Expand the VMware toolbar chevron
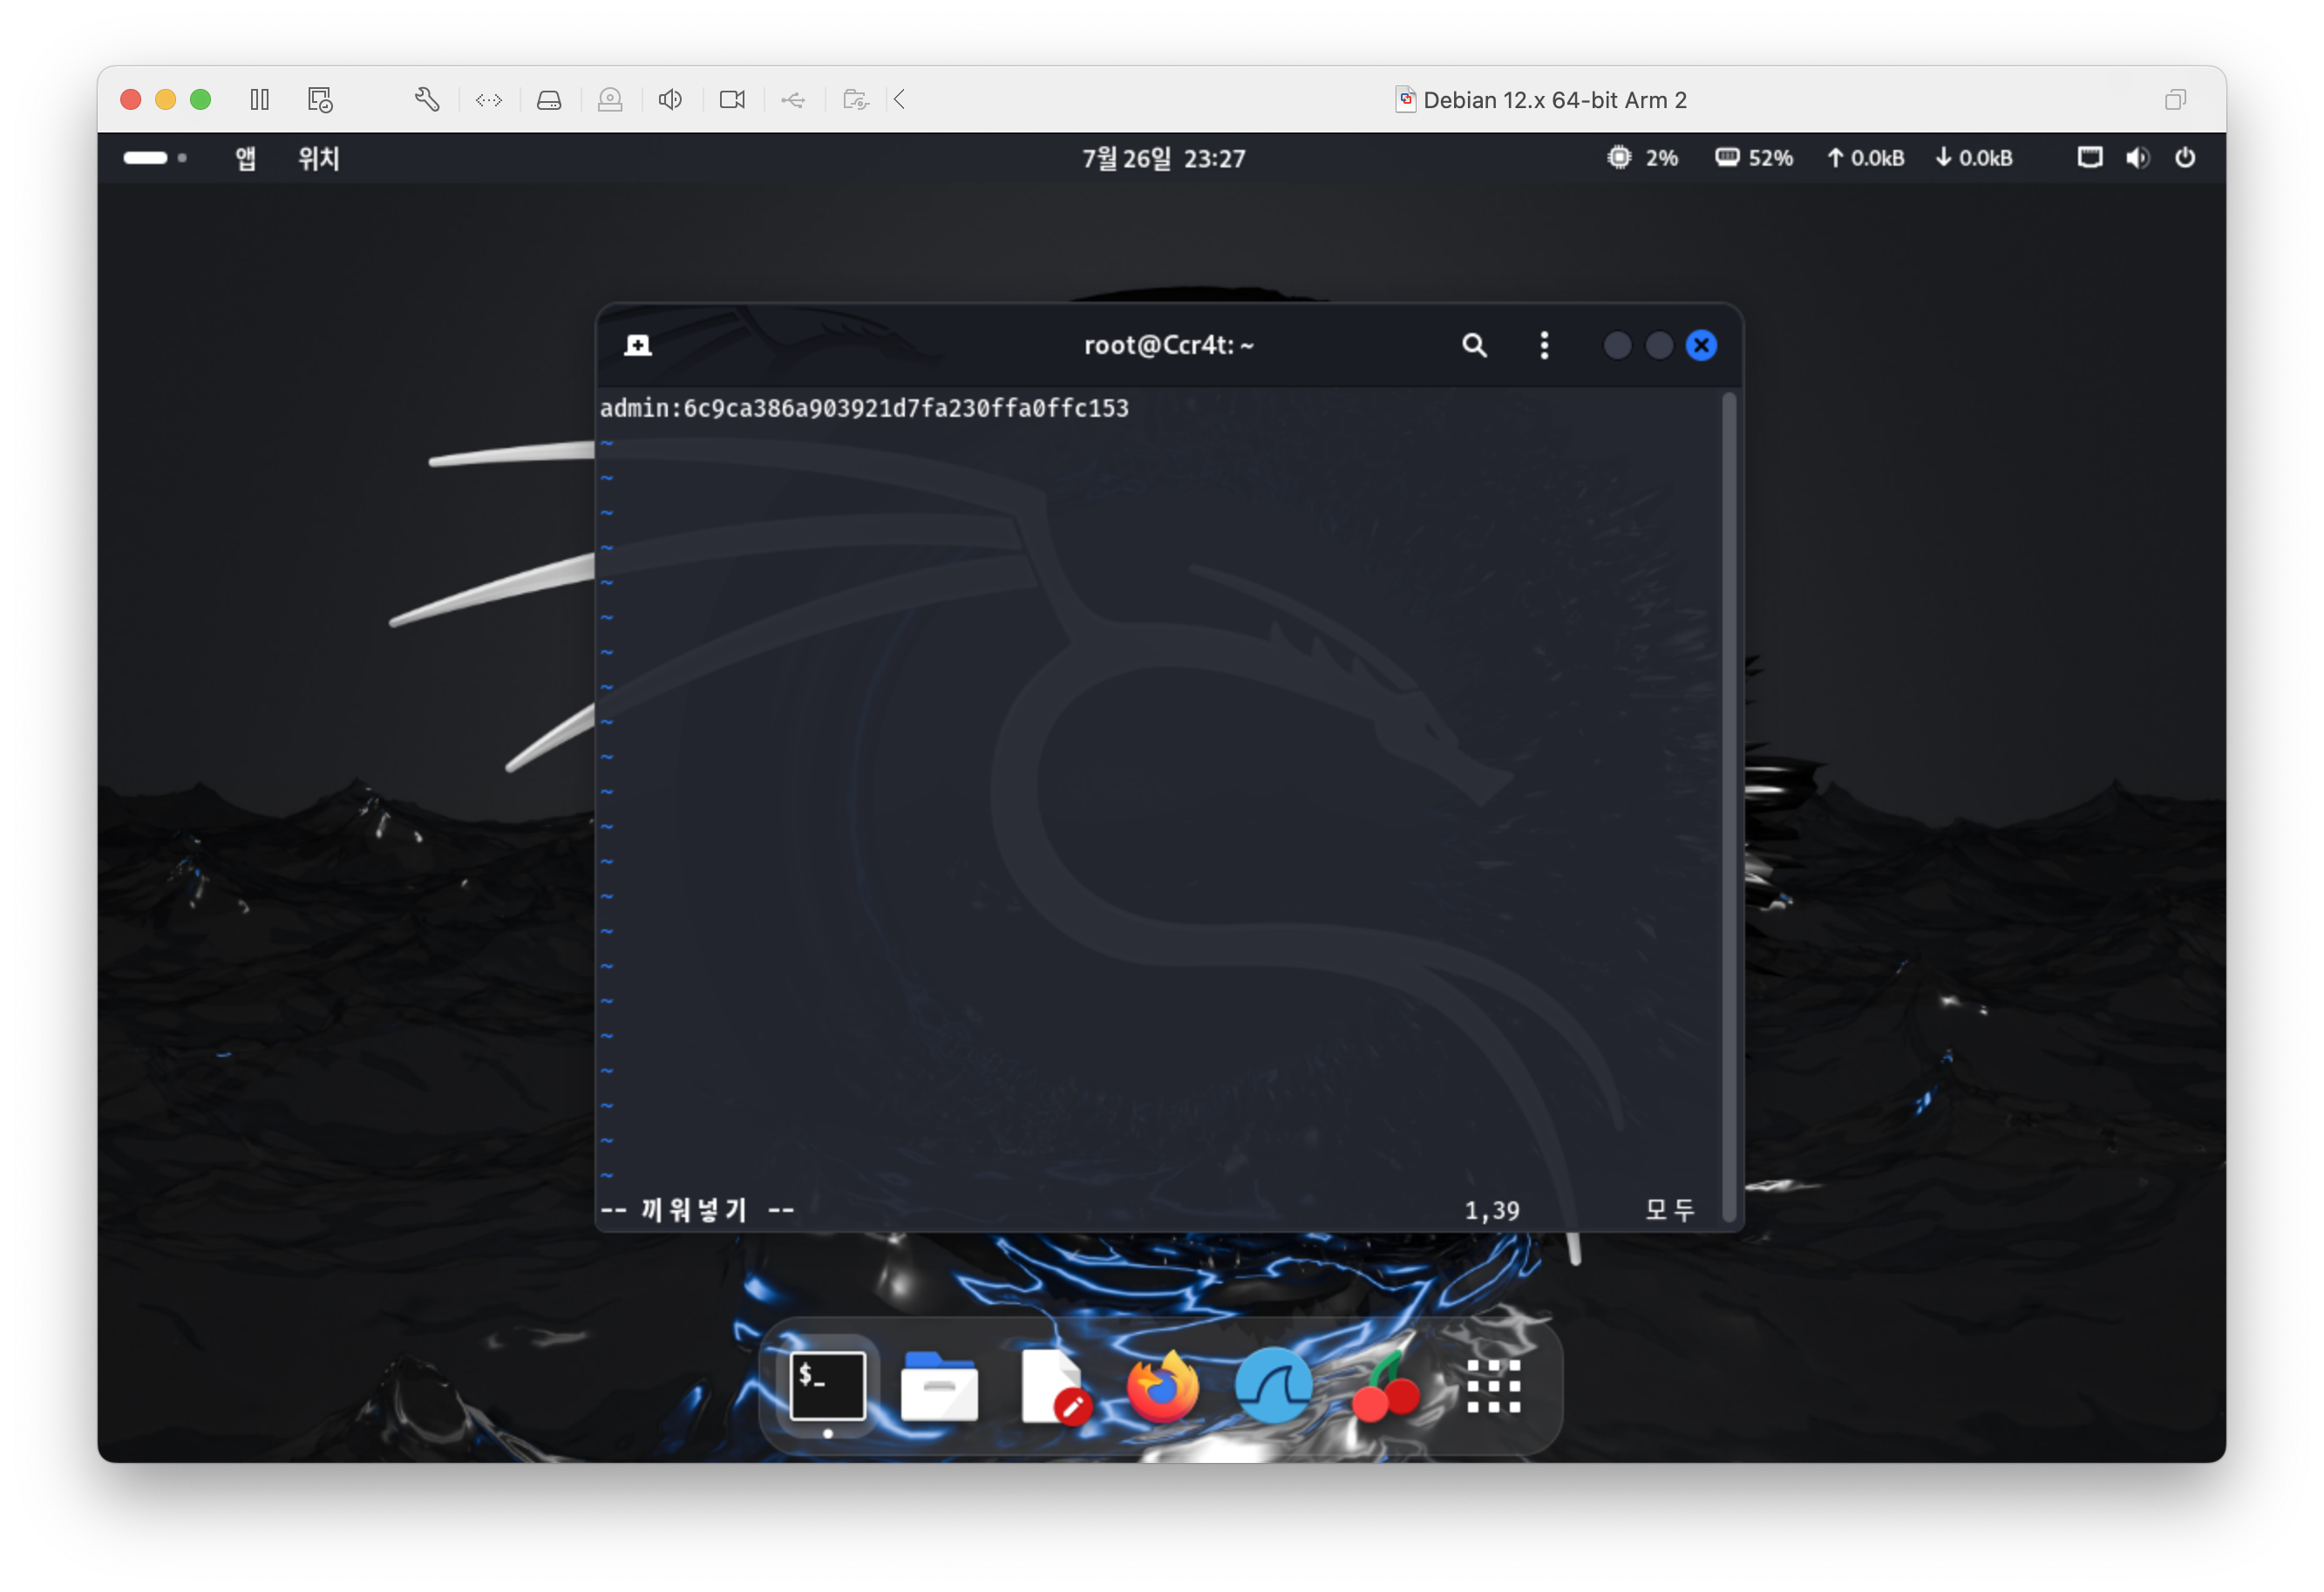 click(899, 99)
